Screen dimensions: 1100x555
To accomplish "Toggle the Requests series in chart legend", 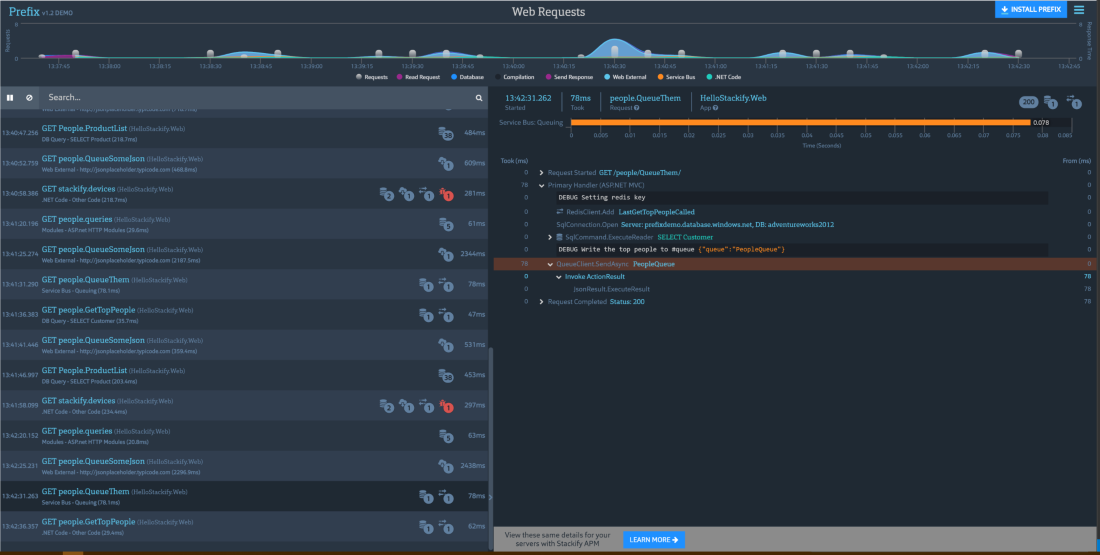I will 373,77.
